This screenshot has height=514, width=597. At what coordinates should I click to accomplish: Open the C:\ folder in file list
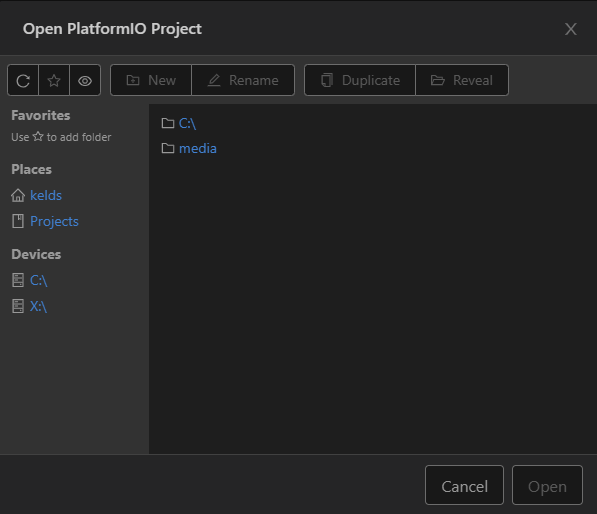coord(187,123)
